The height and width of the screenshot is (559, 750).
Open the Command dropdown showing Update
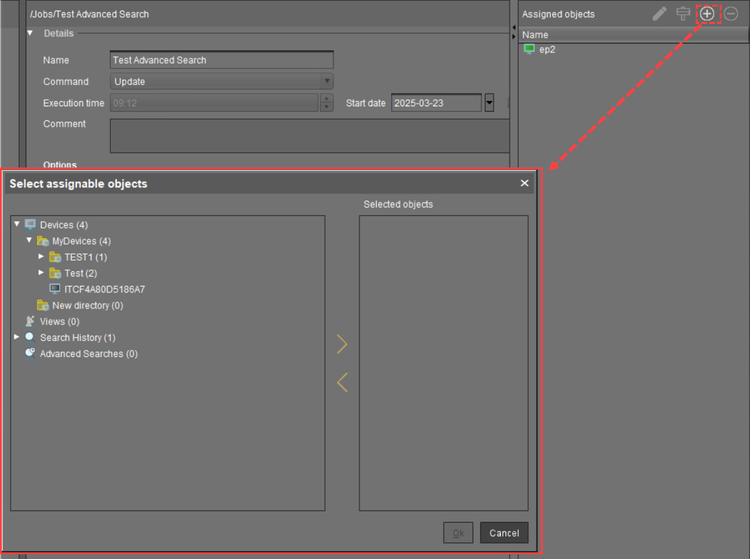coord(221,82)
